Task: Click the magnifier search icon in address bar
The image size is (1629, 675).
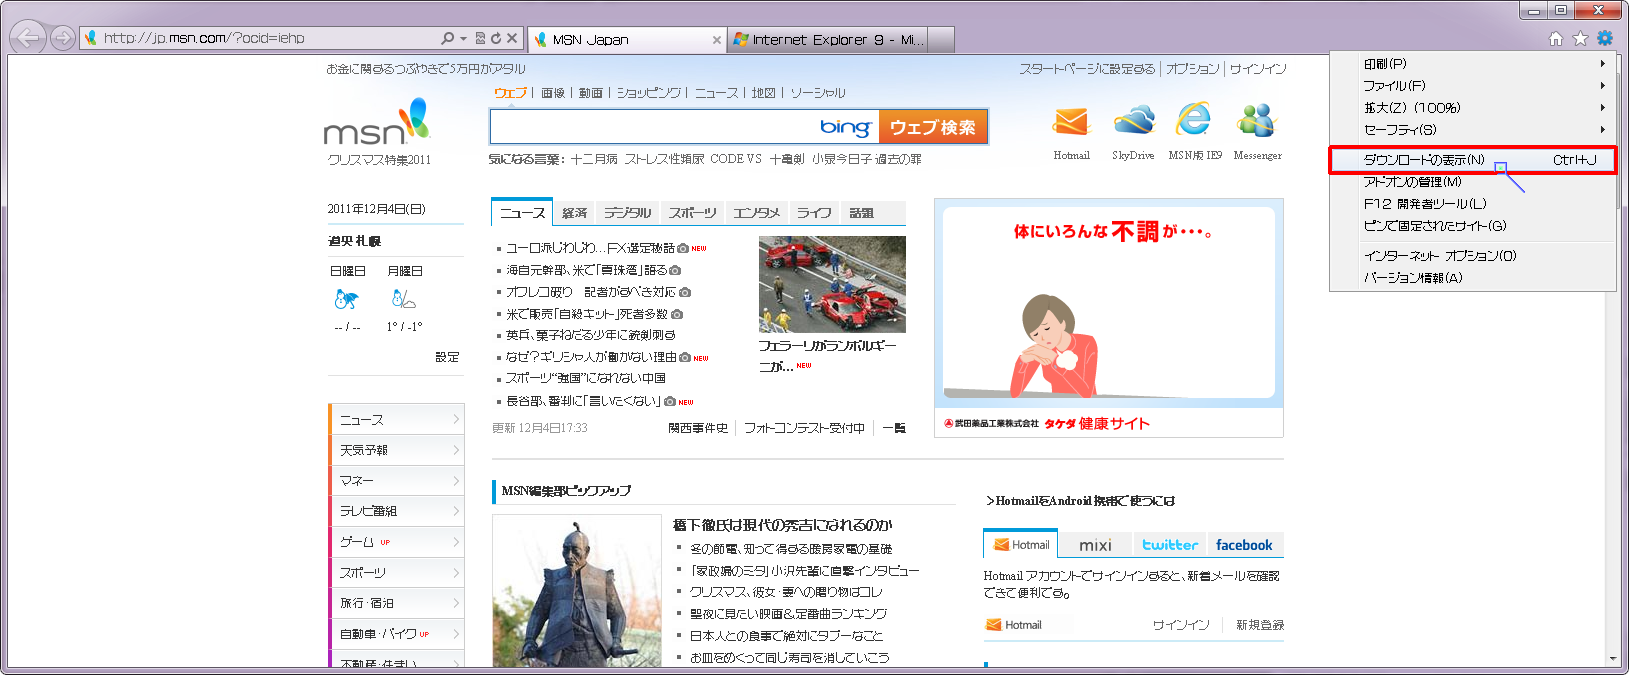Action: coord(447,38)
